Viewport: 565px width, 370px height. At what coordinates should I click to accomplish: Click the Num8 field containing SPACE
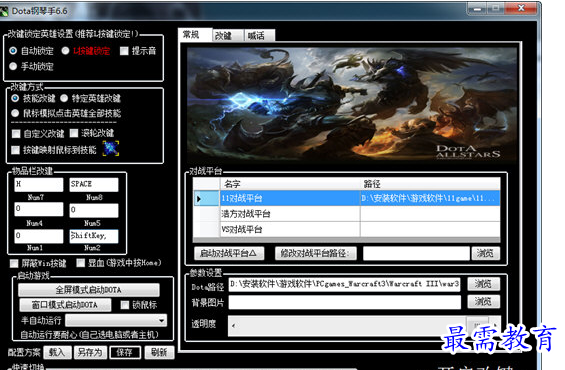click(x=94, y=184)
